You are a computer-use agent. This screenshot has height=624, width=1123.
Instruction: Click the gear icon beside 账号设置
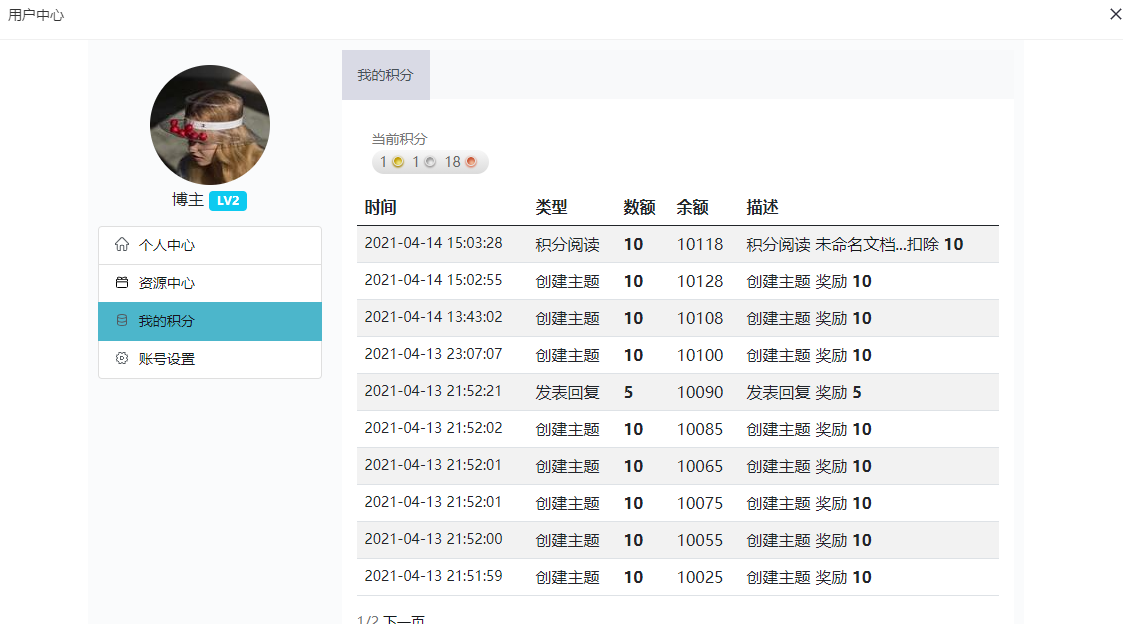click(x=122, y=358)
